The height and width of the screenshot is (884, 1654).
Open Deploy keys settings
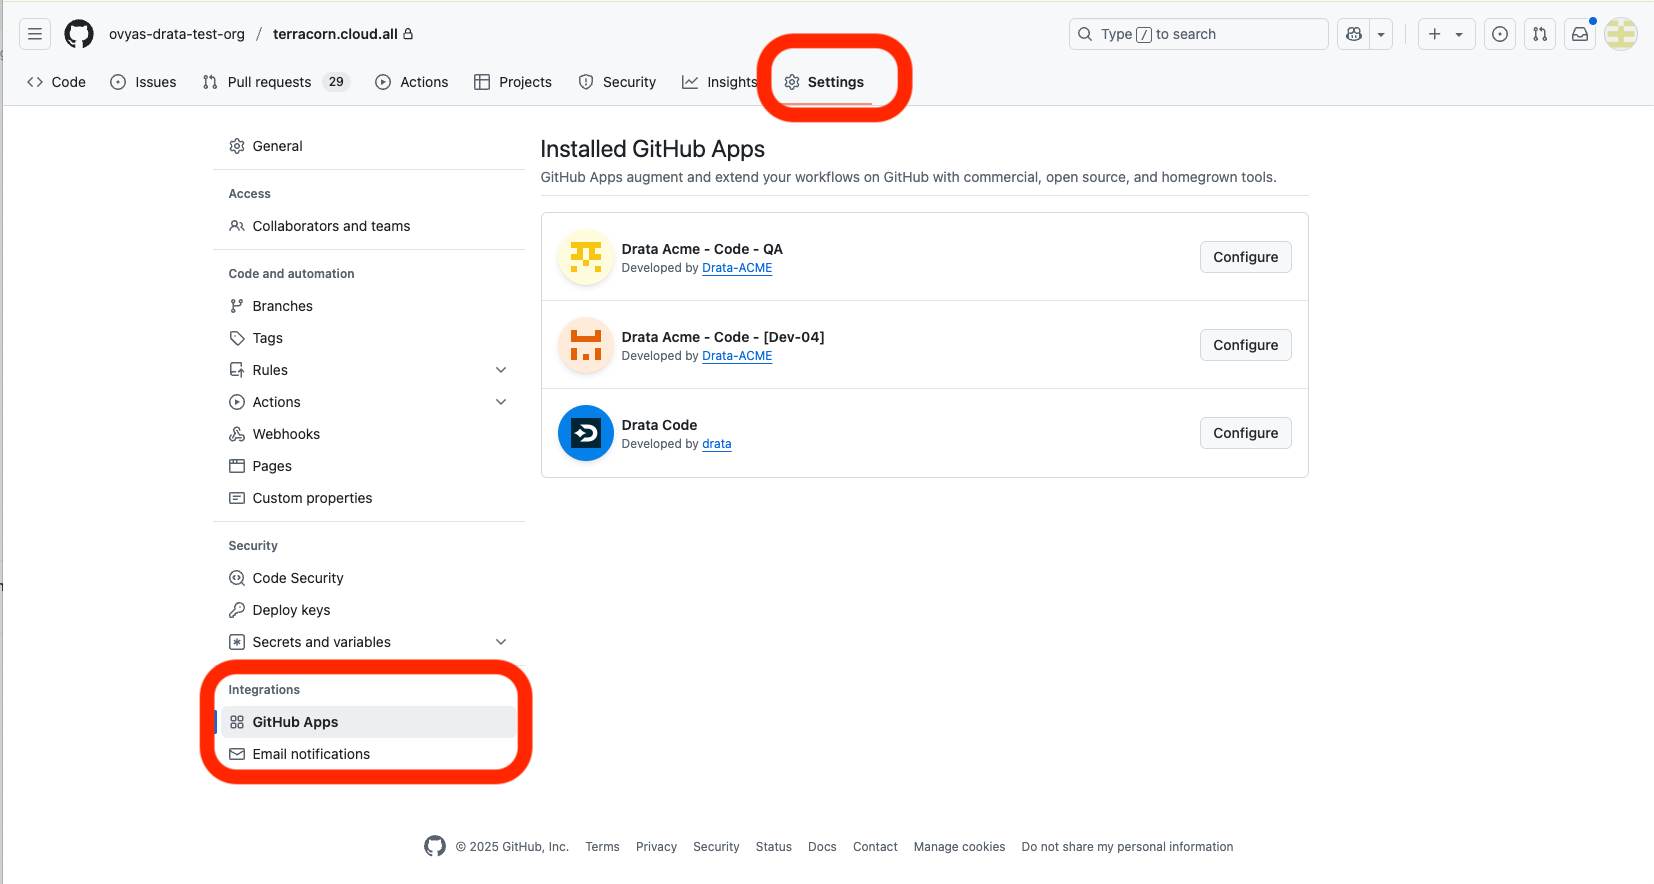(369, 610)
